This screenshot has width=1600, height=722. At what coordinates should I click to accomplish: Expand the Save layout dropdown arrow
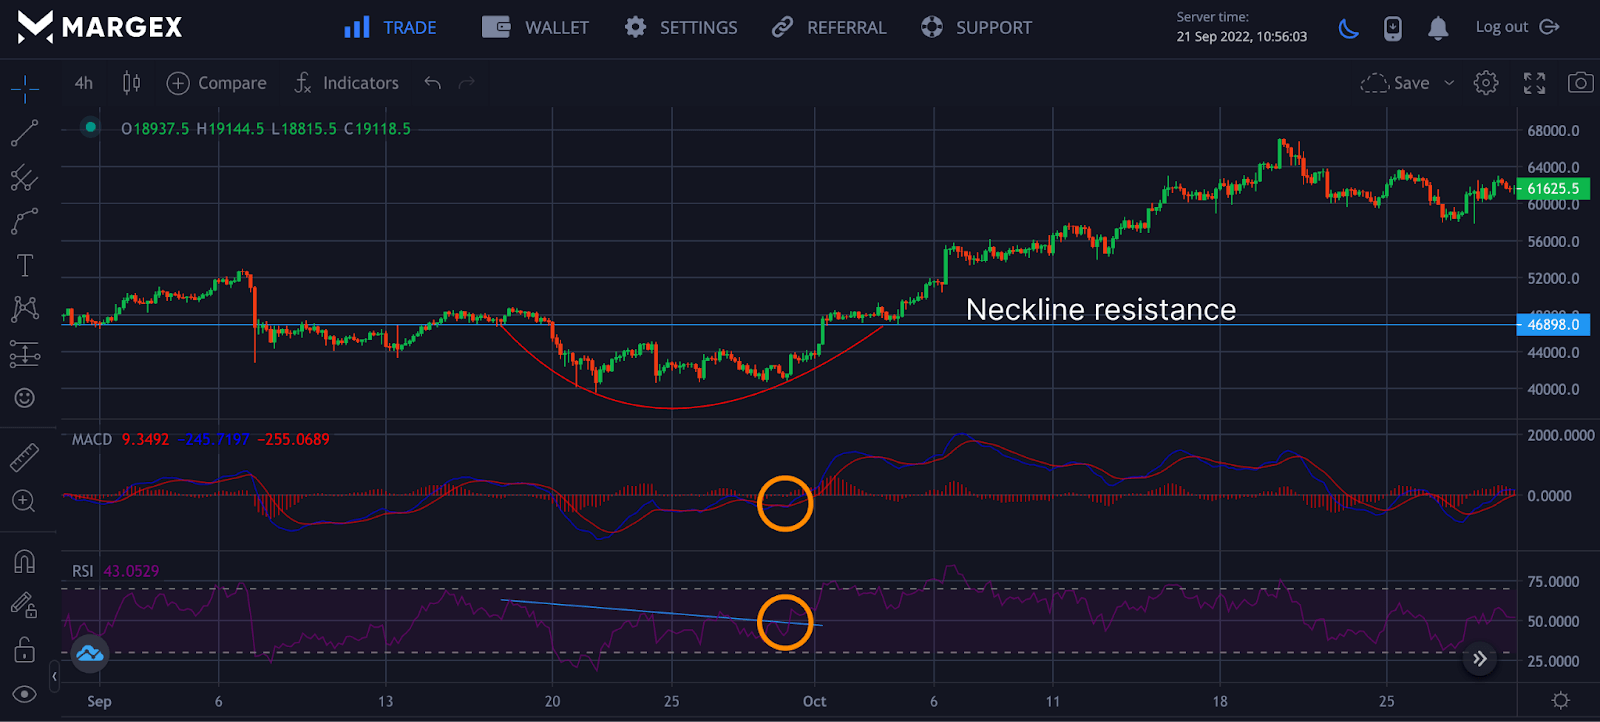coord(1449,83)
